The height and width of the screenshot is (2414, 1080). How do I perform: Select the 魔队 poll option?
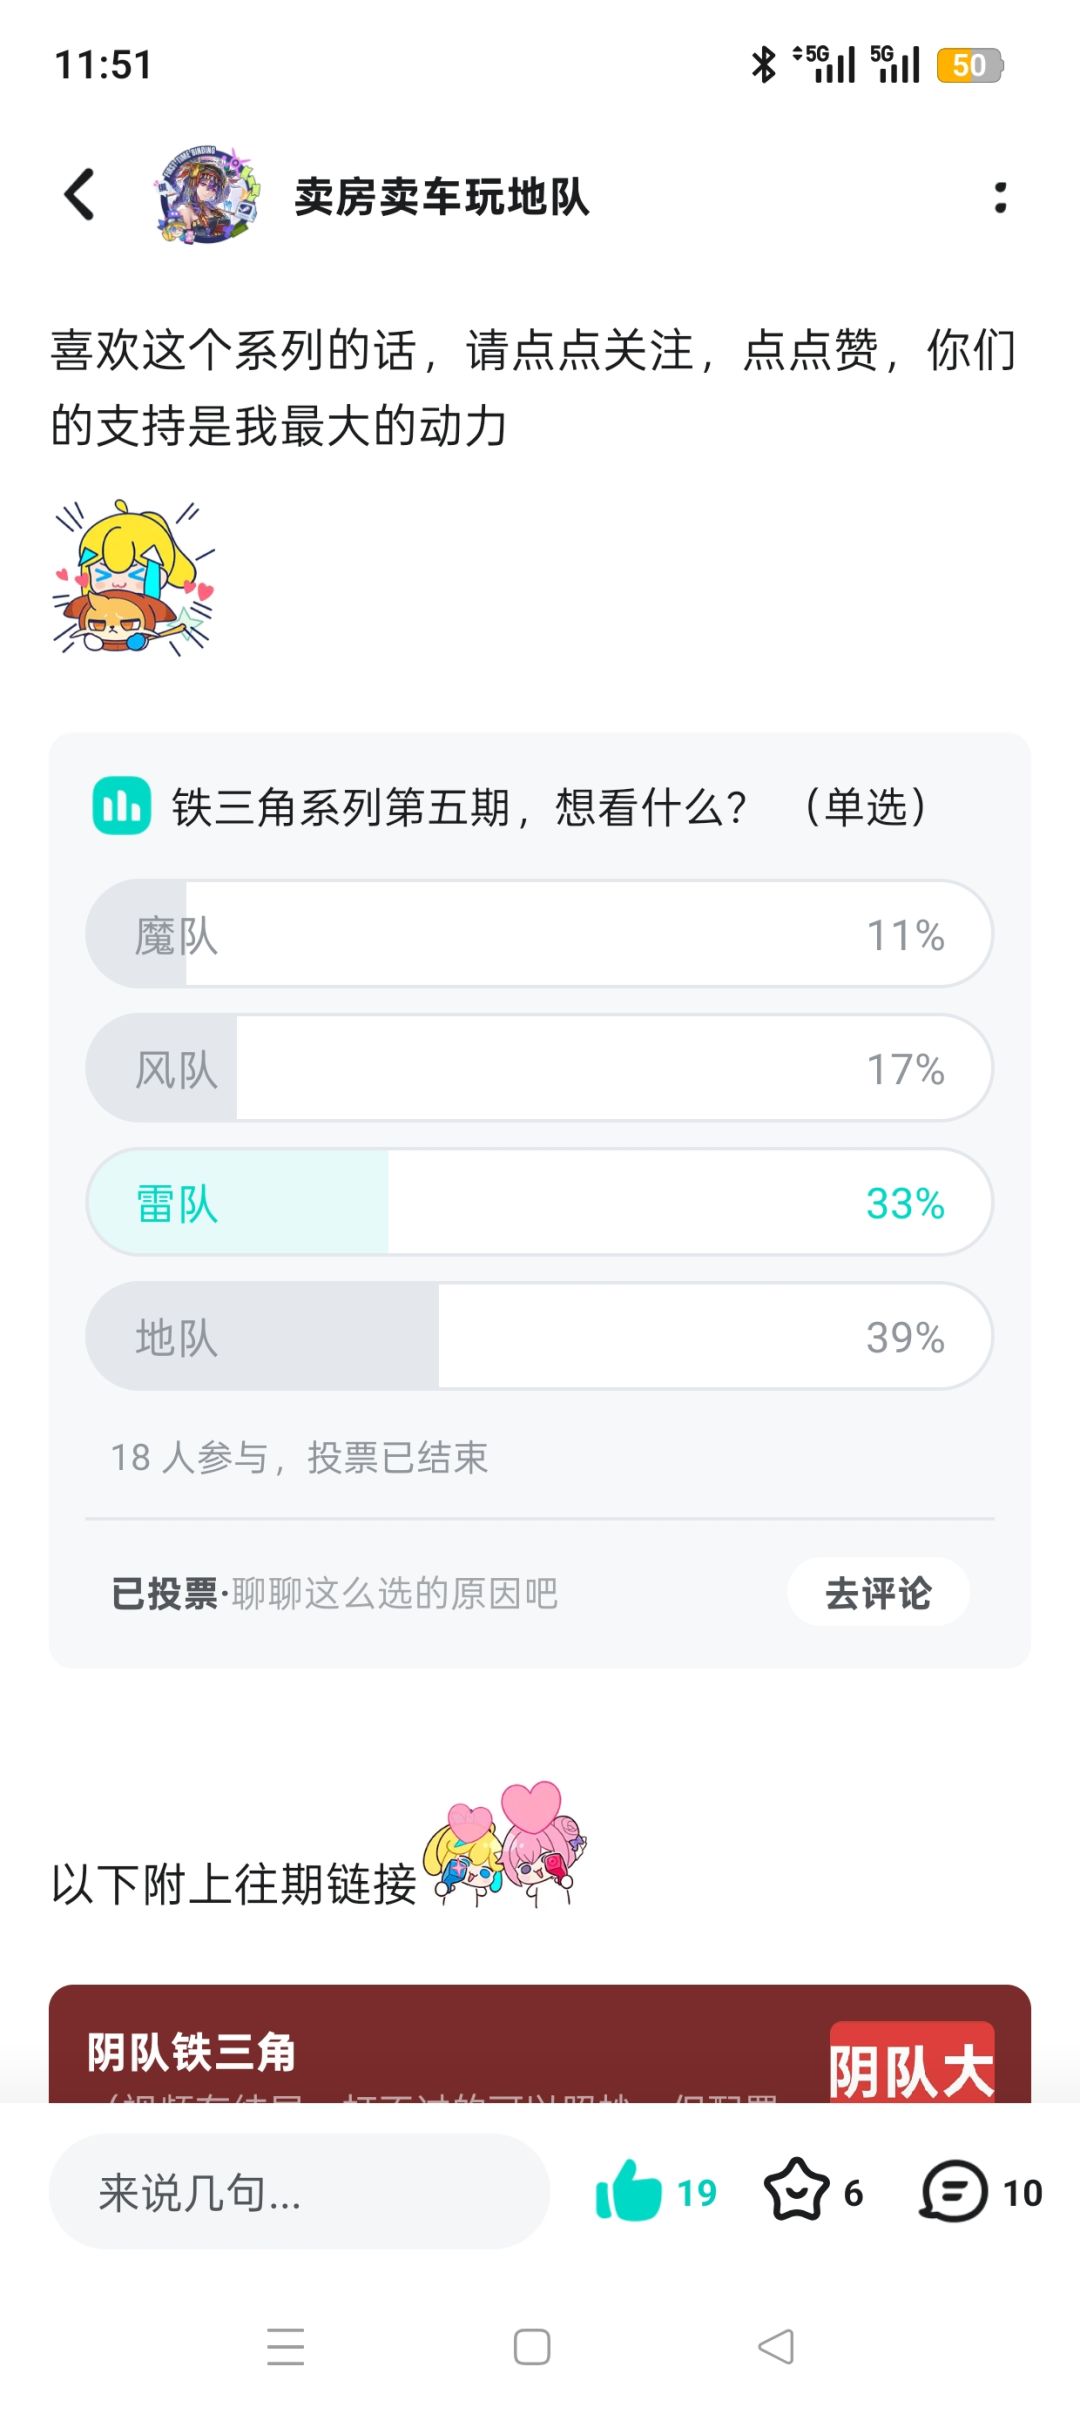[x=539, y=934]
